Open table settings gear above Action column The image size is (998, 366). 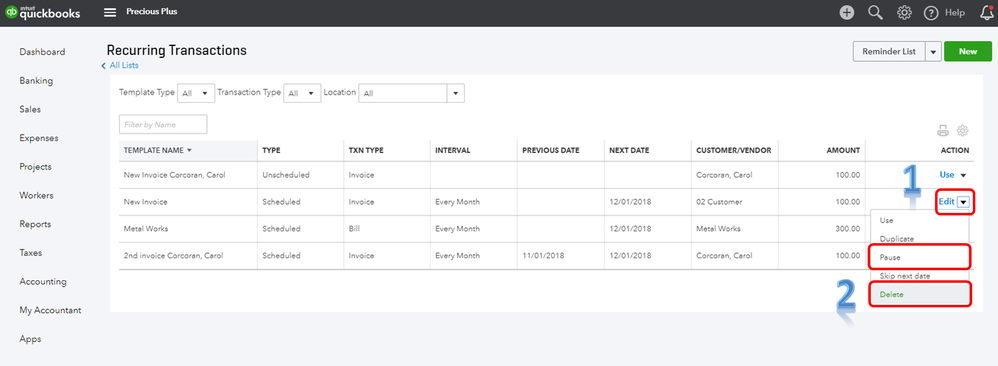click(962, 131)
